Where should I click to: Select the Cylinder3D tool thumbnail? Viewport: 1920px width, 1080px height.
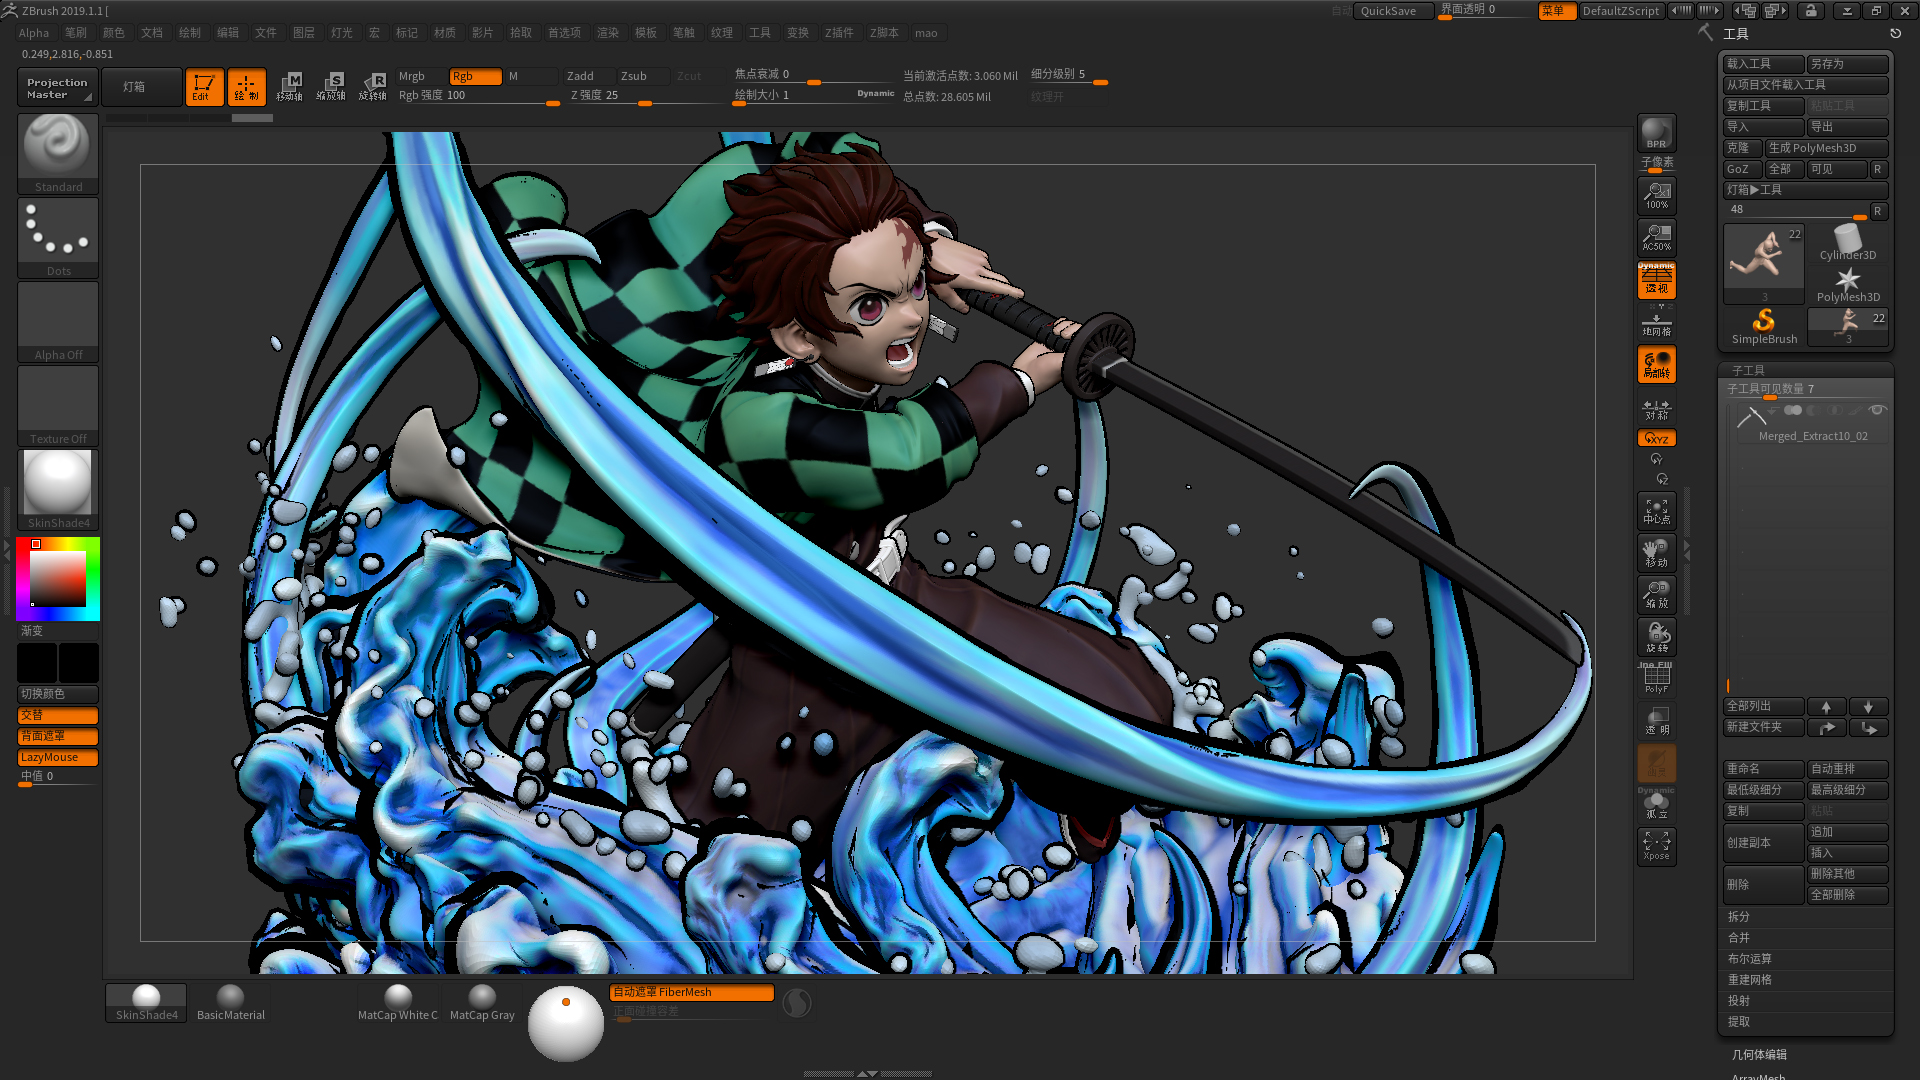(x=1847, y=243)
